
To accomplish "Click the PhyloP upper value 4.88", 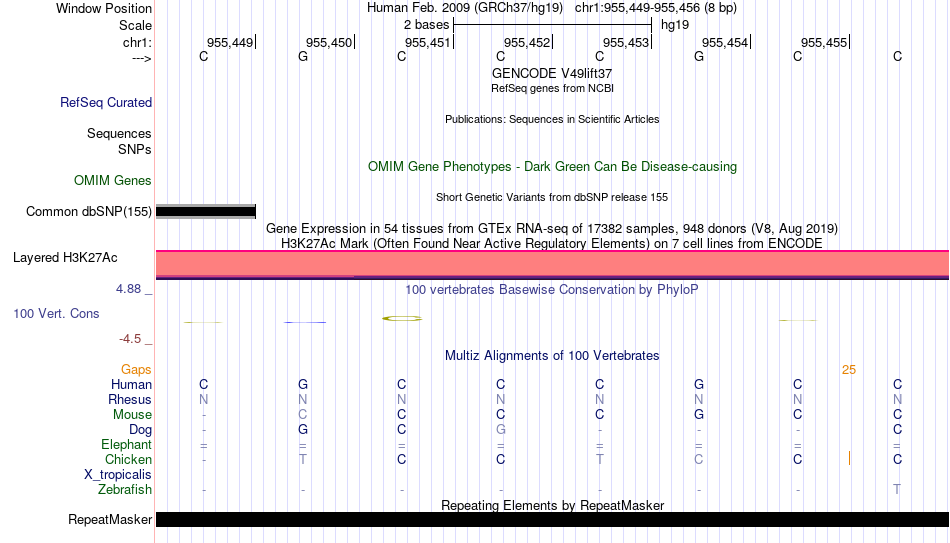I will point(128,289).
